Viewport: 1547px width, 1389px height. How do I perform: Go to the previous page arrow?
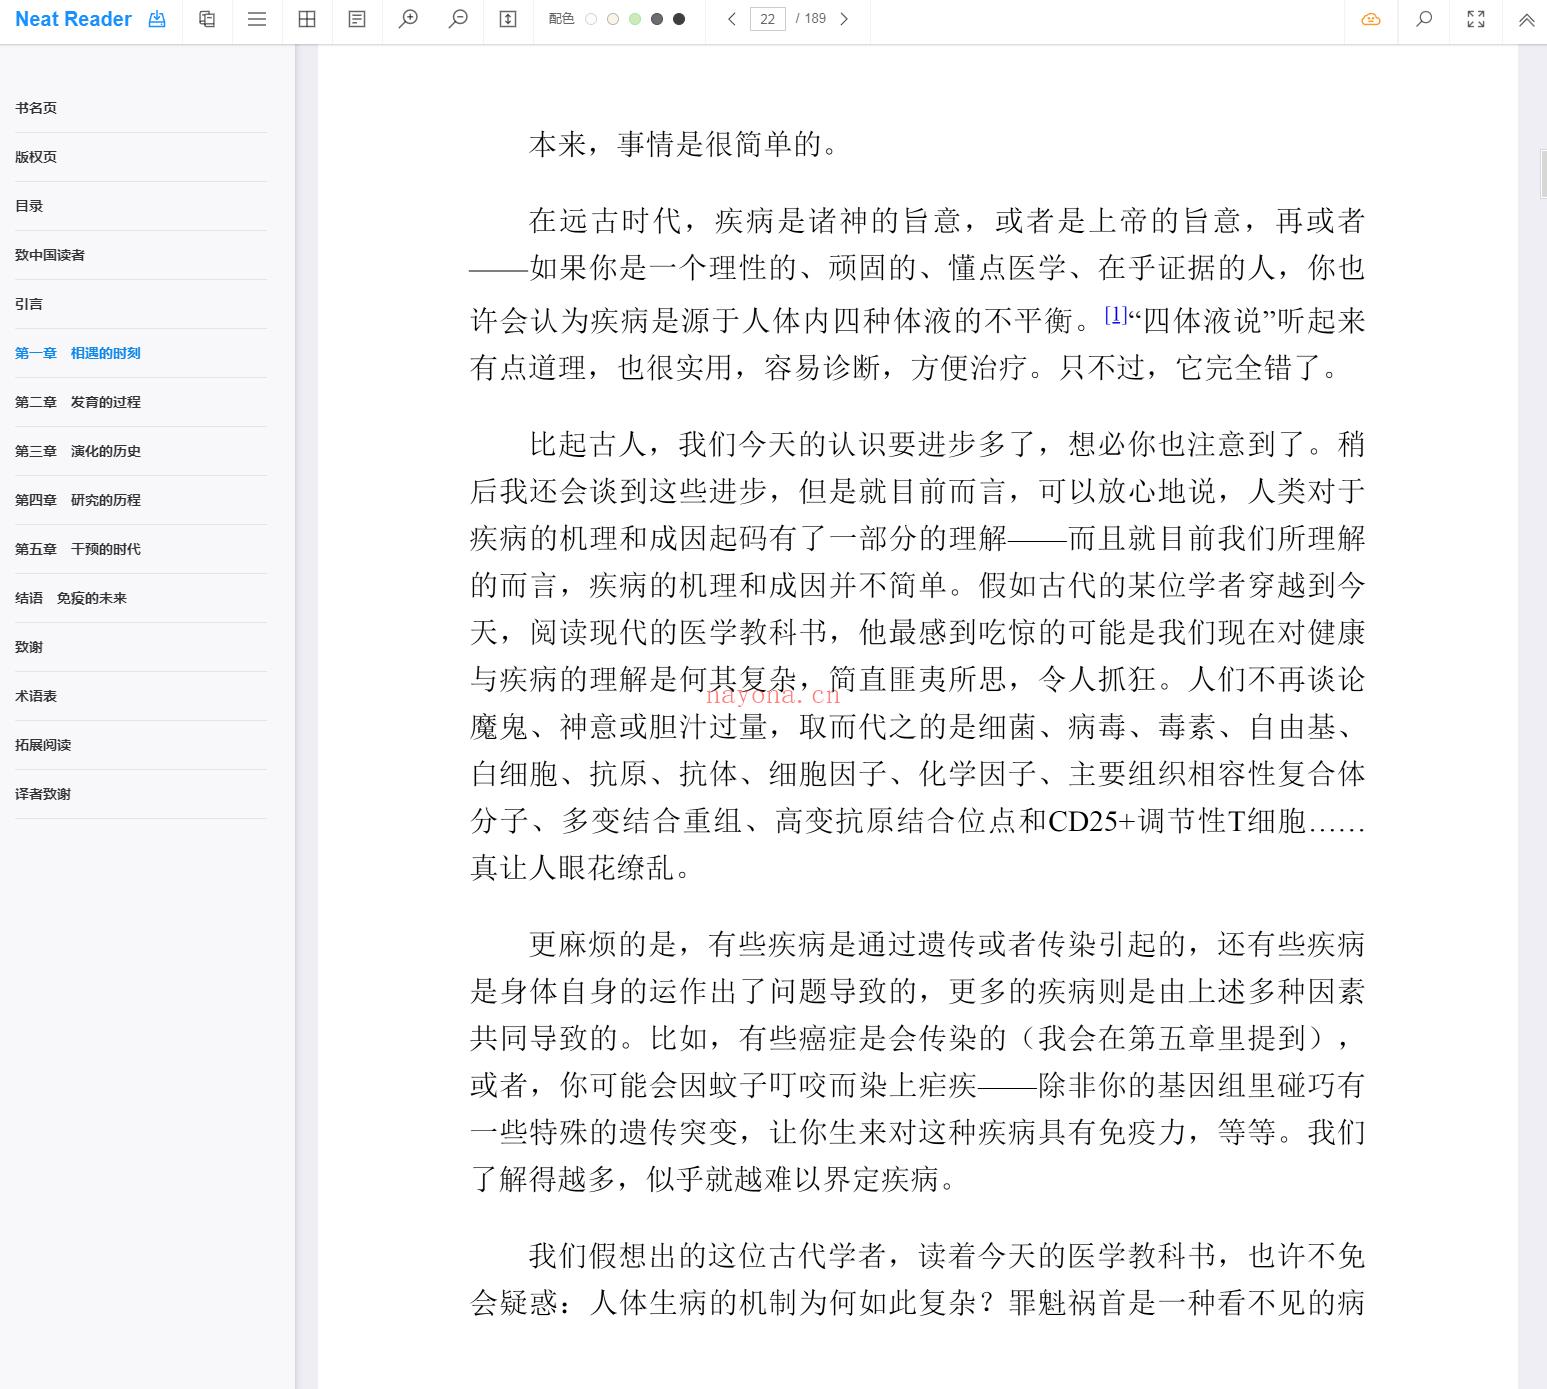click(x=732, y=19)
